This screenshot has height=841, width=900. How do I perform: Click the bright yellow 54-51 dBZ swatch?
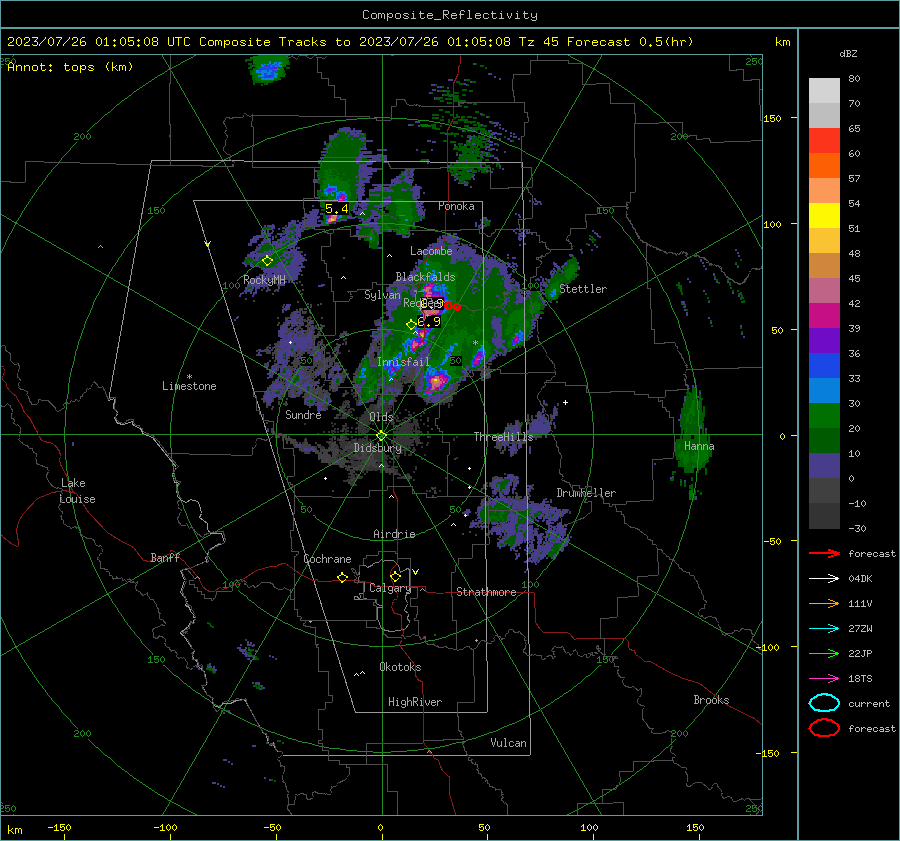[824, 216]
